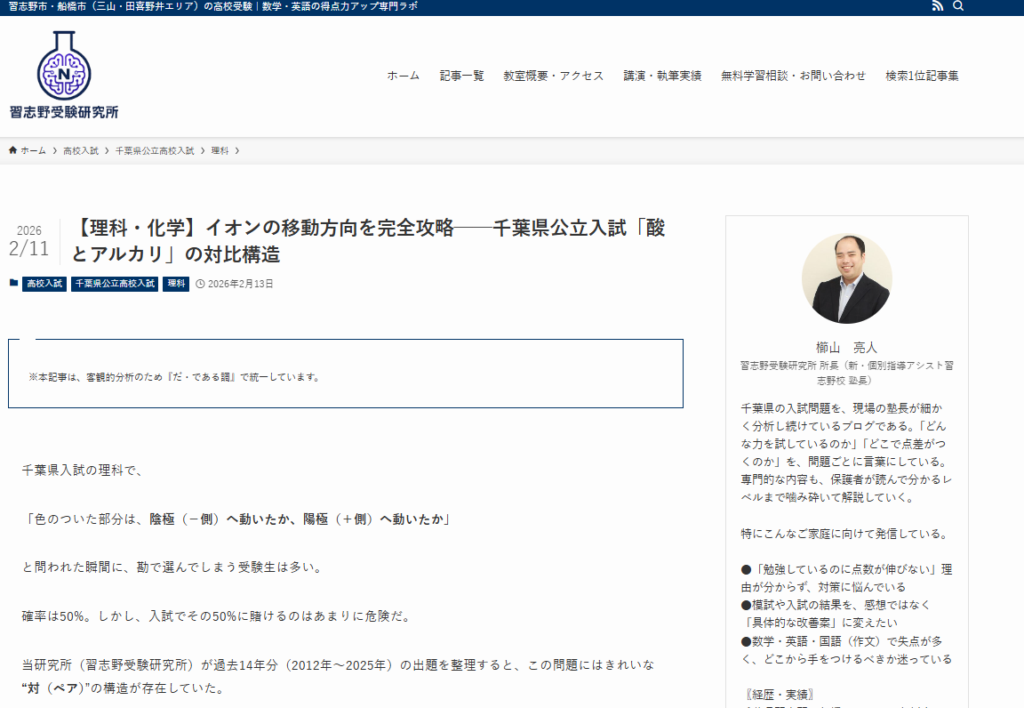This screenshot has height=708, width=1024.
Task: Click the 理科 category tag badge
Action: [176, 284]
